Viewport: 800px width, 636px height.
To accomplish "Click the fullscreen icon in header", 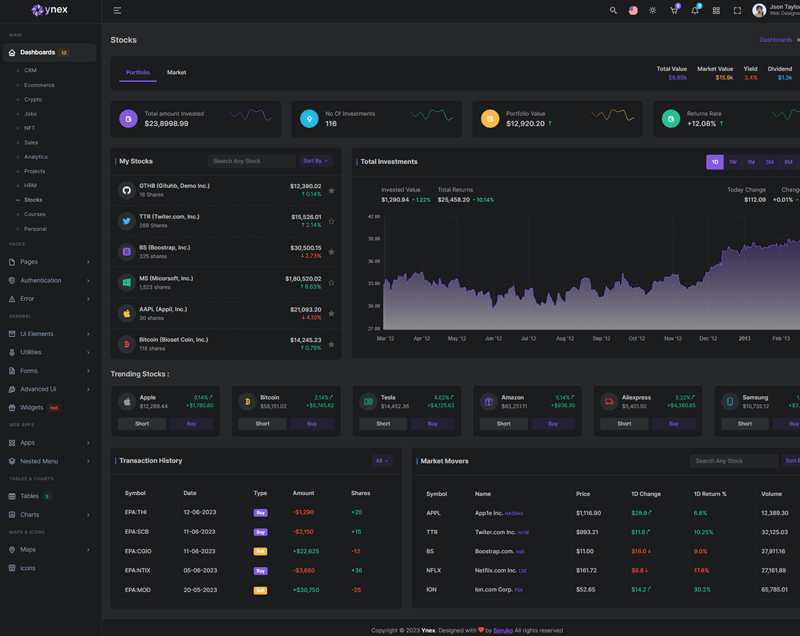I will click(x=737, y=11).
